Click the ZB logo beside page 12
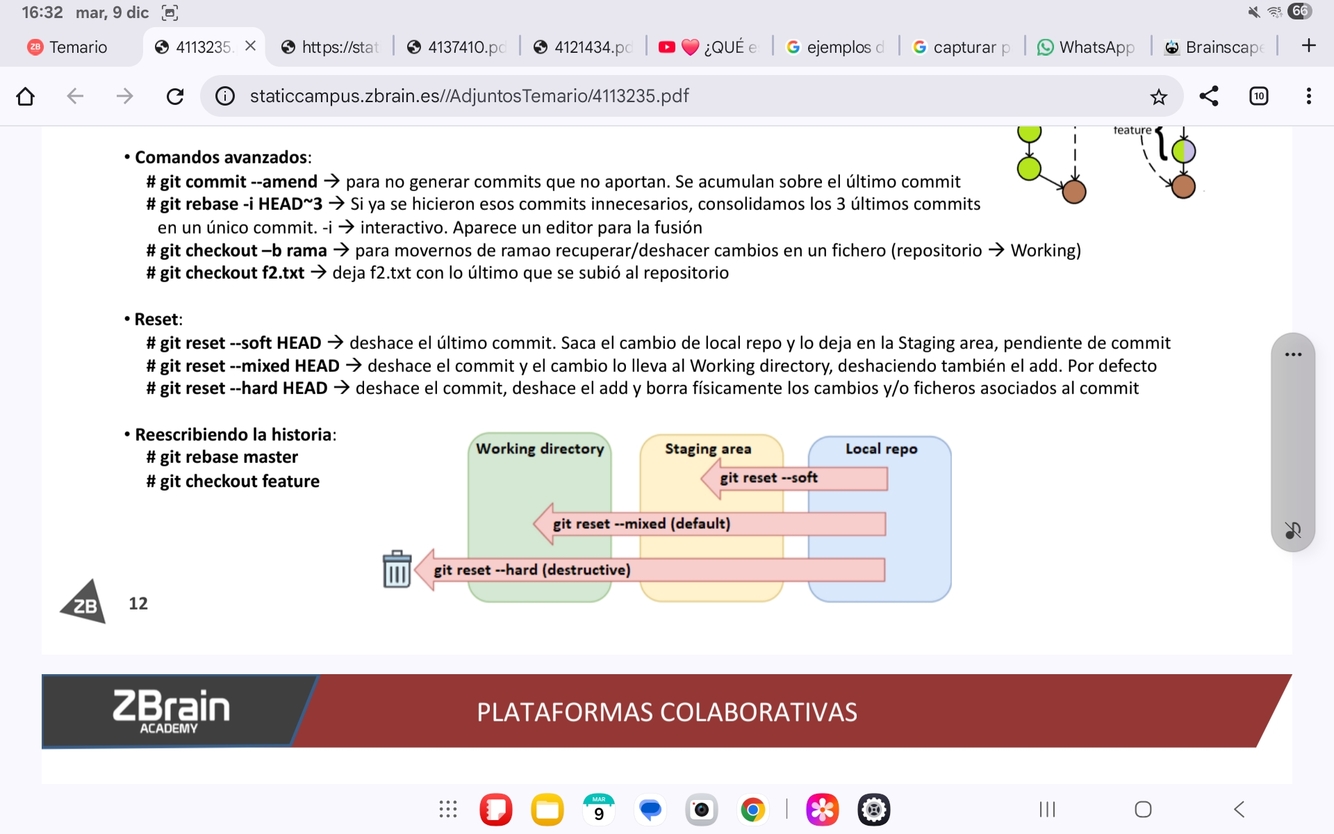Image resolution: width=1334 pixels, height=834 pixels. (x=83, y=602)
